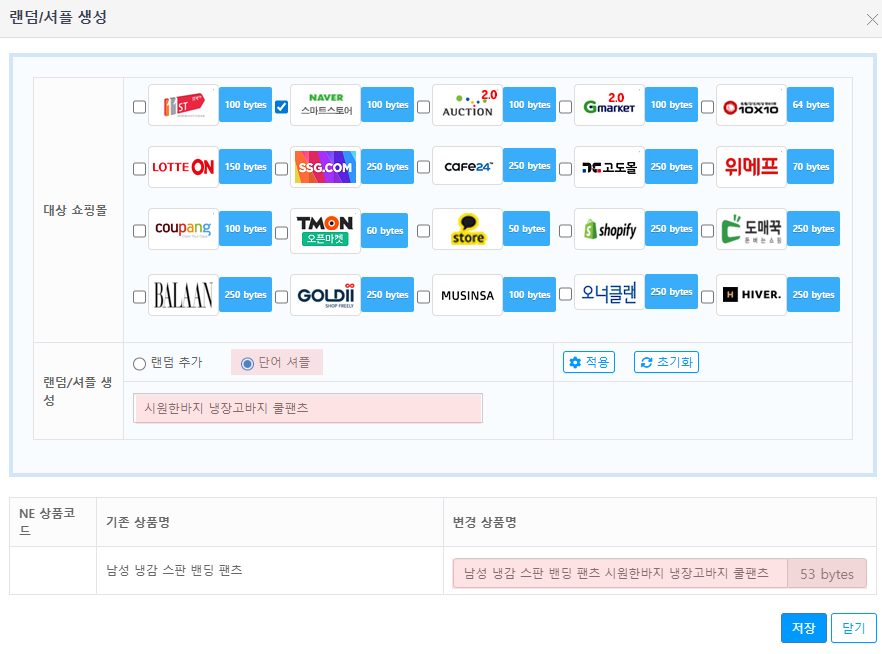Viewport: 882px width, 654px height.
Task: Check the 고도몰 checkbox
Action: [x=566, y=169]
